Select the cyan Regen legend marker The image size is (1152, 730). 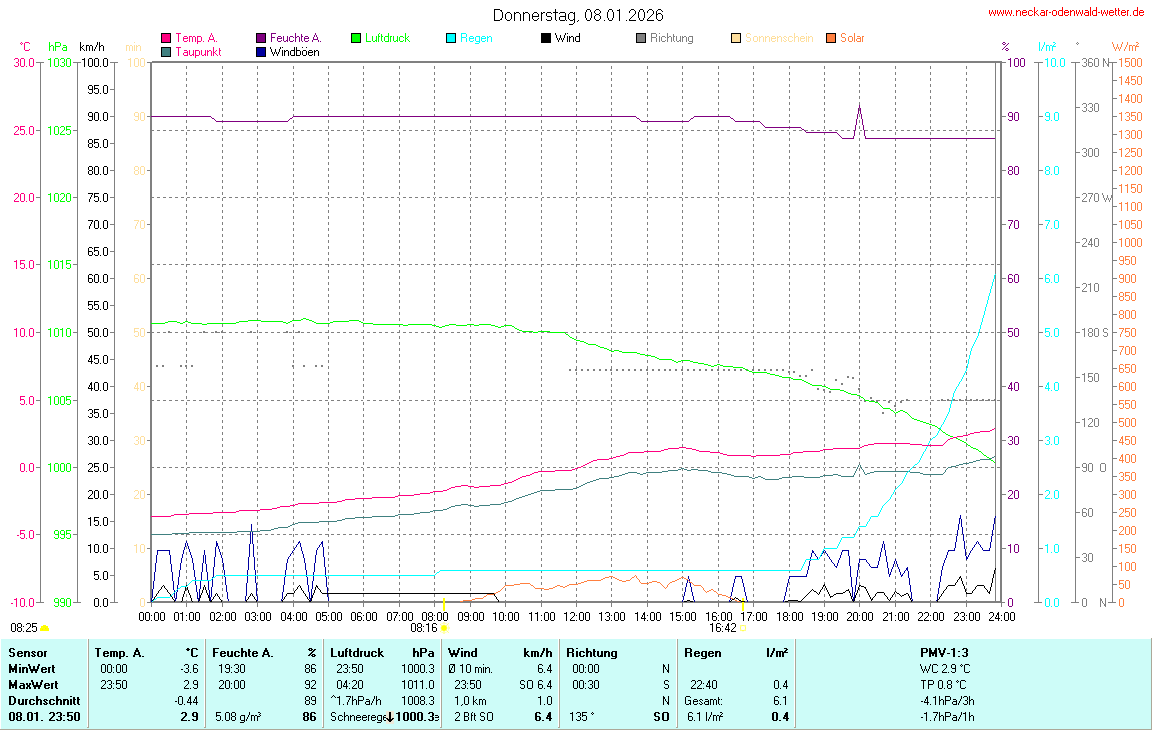(x=451, y=38)
